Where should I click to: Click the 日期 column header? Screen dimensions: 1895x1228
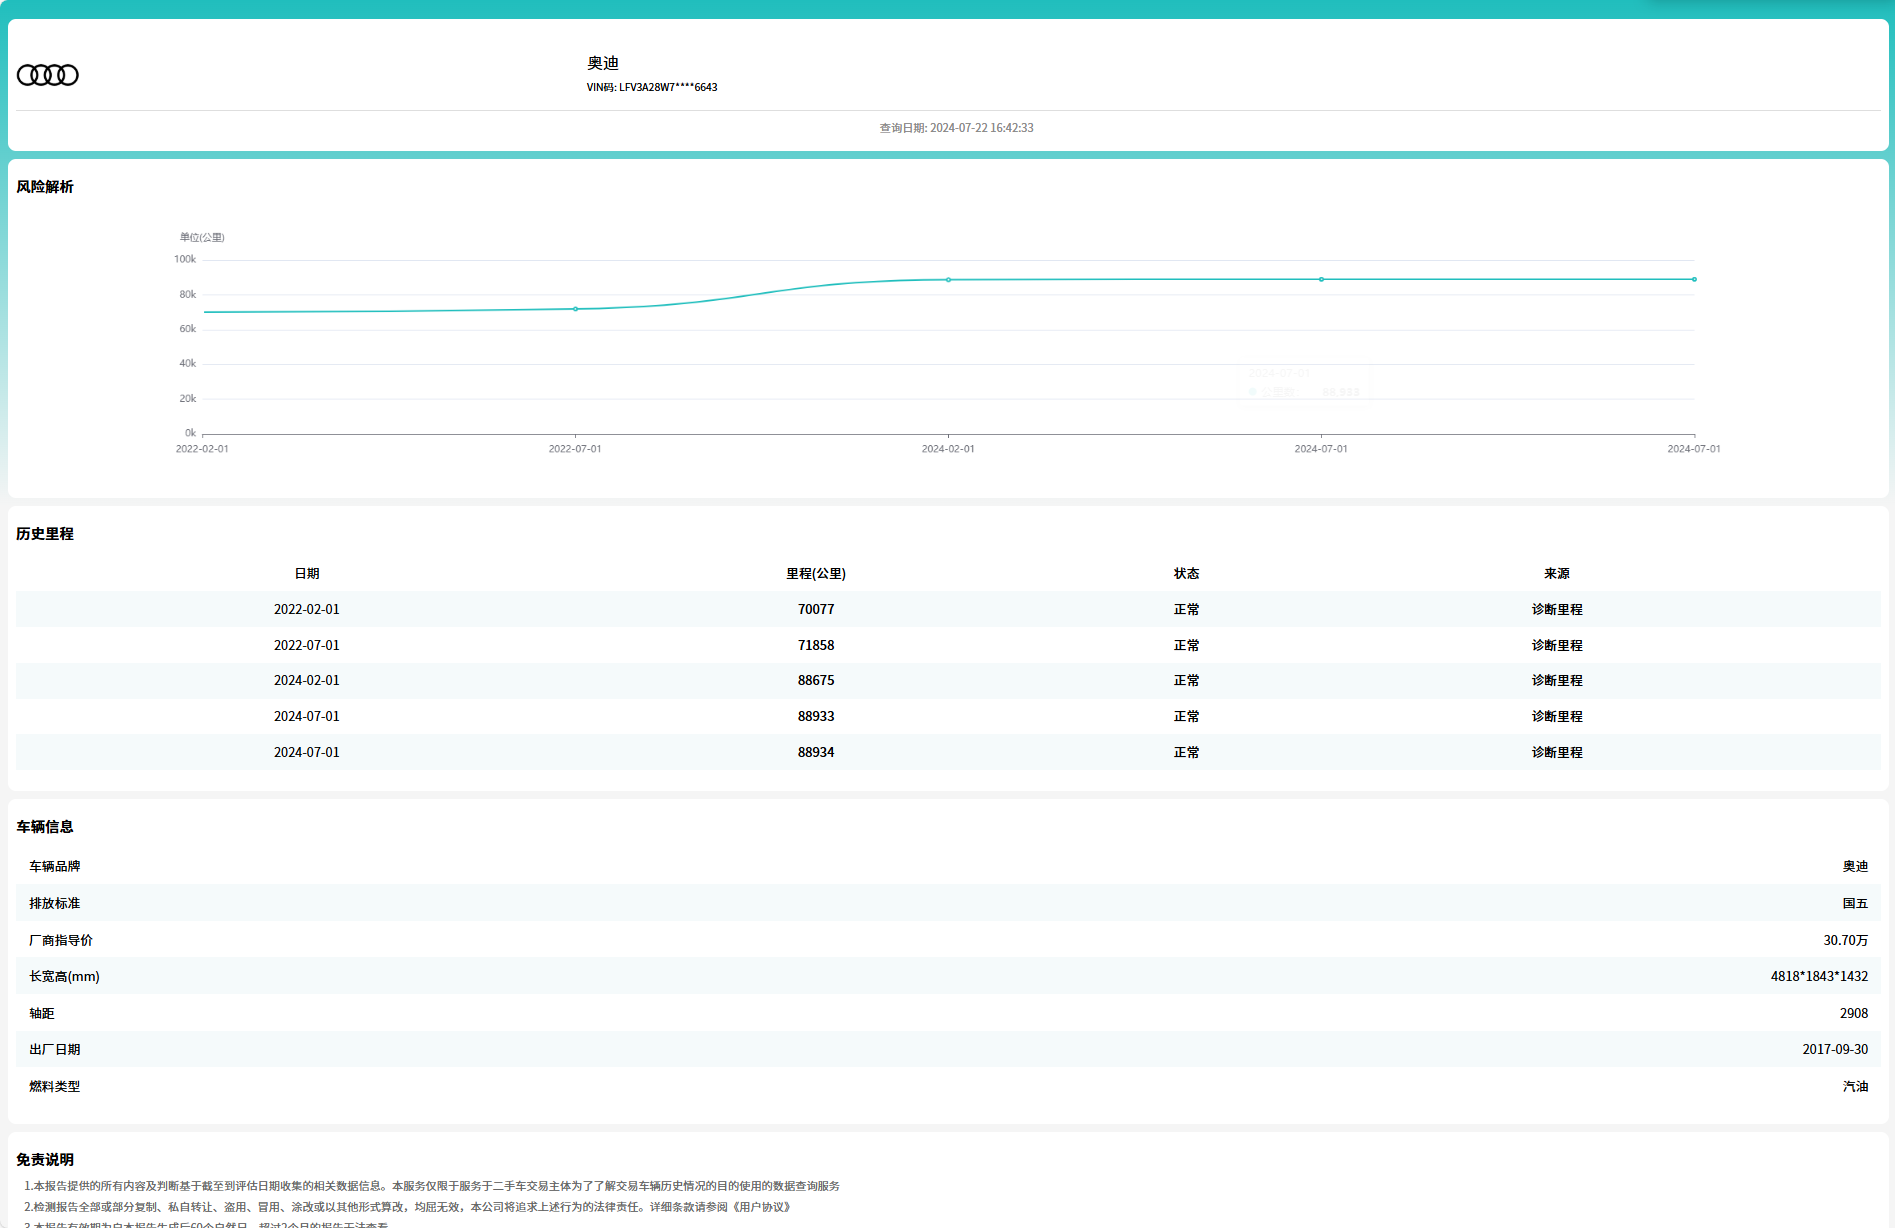coord(307,574)
